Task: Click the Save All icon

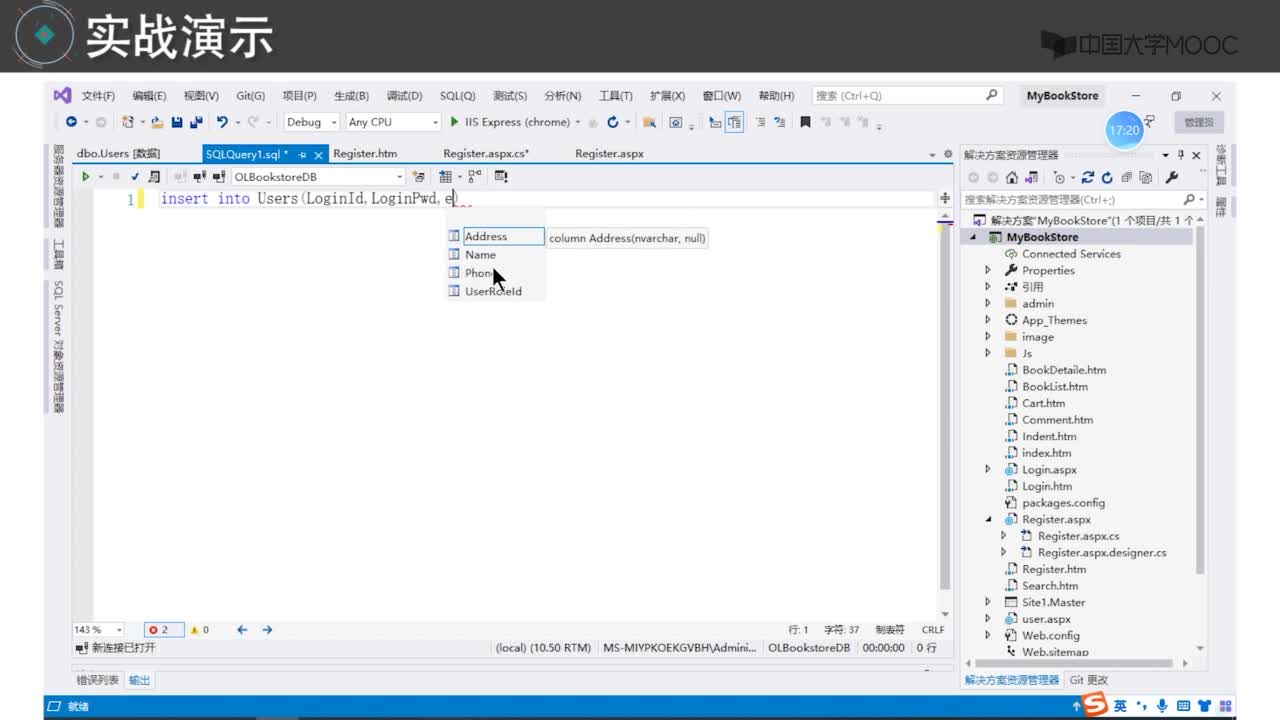Action: coord(196,122)
